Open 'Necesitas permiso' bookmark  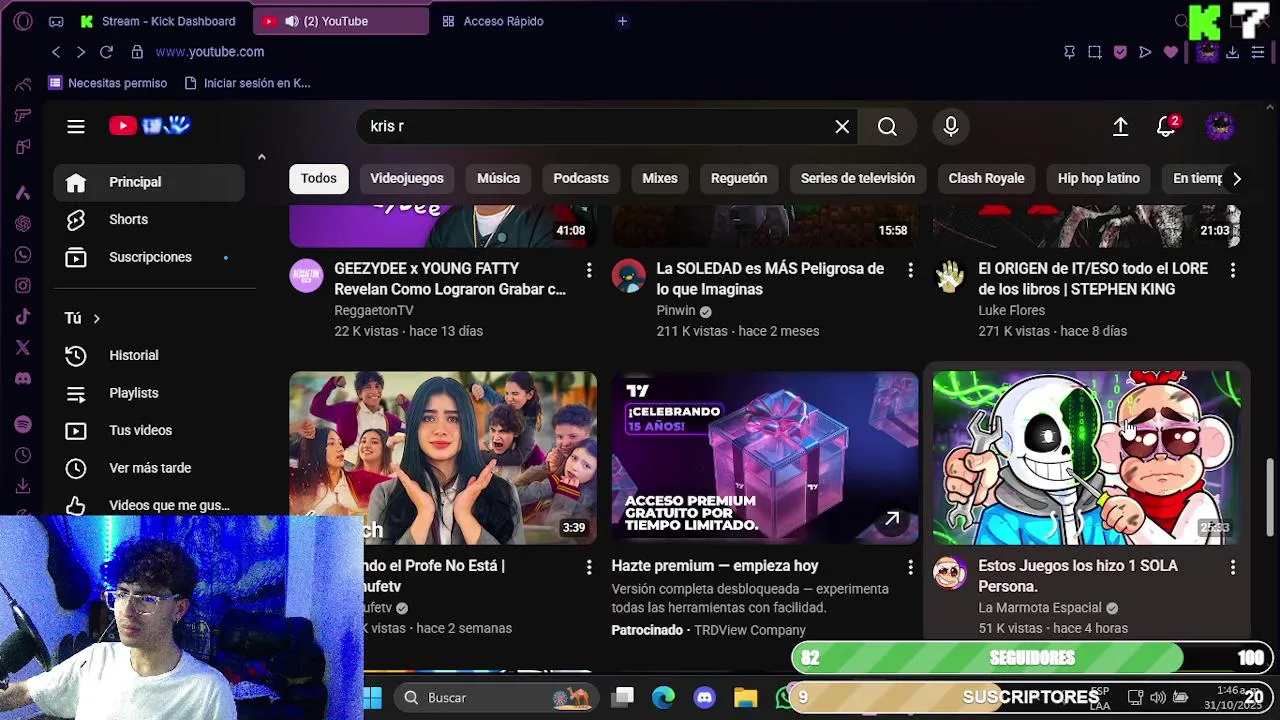pyautogui.click(x=108, y=83)
